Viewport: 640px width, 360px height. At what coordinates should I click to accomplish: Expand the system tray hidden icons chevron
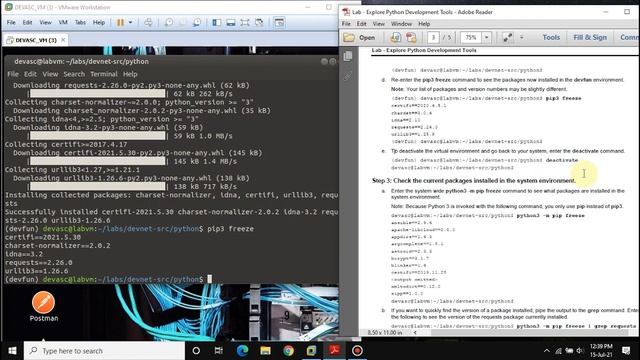click(547, 351)
